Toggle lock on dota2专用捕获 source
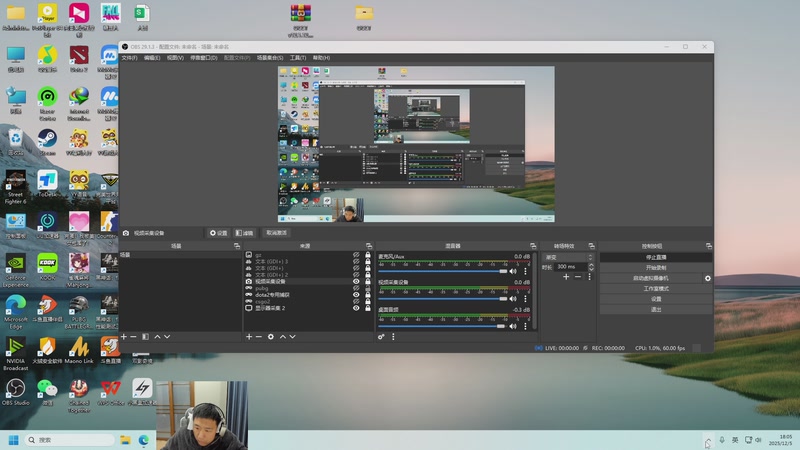Image resolution: width=800 pixels, height=450 pixels. [368, 295]
